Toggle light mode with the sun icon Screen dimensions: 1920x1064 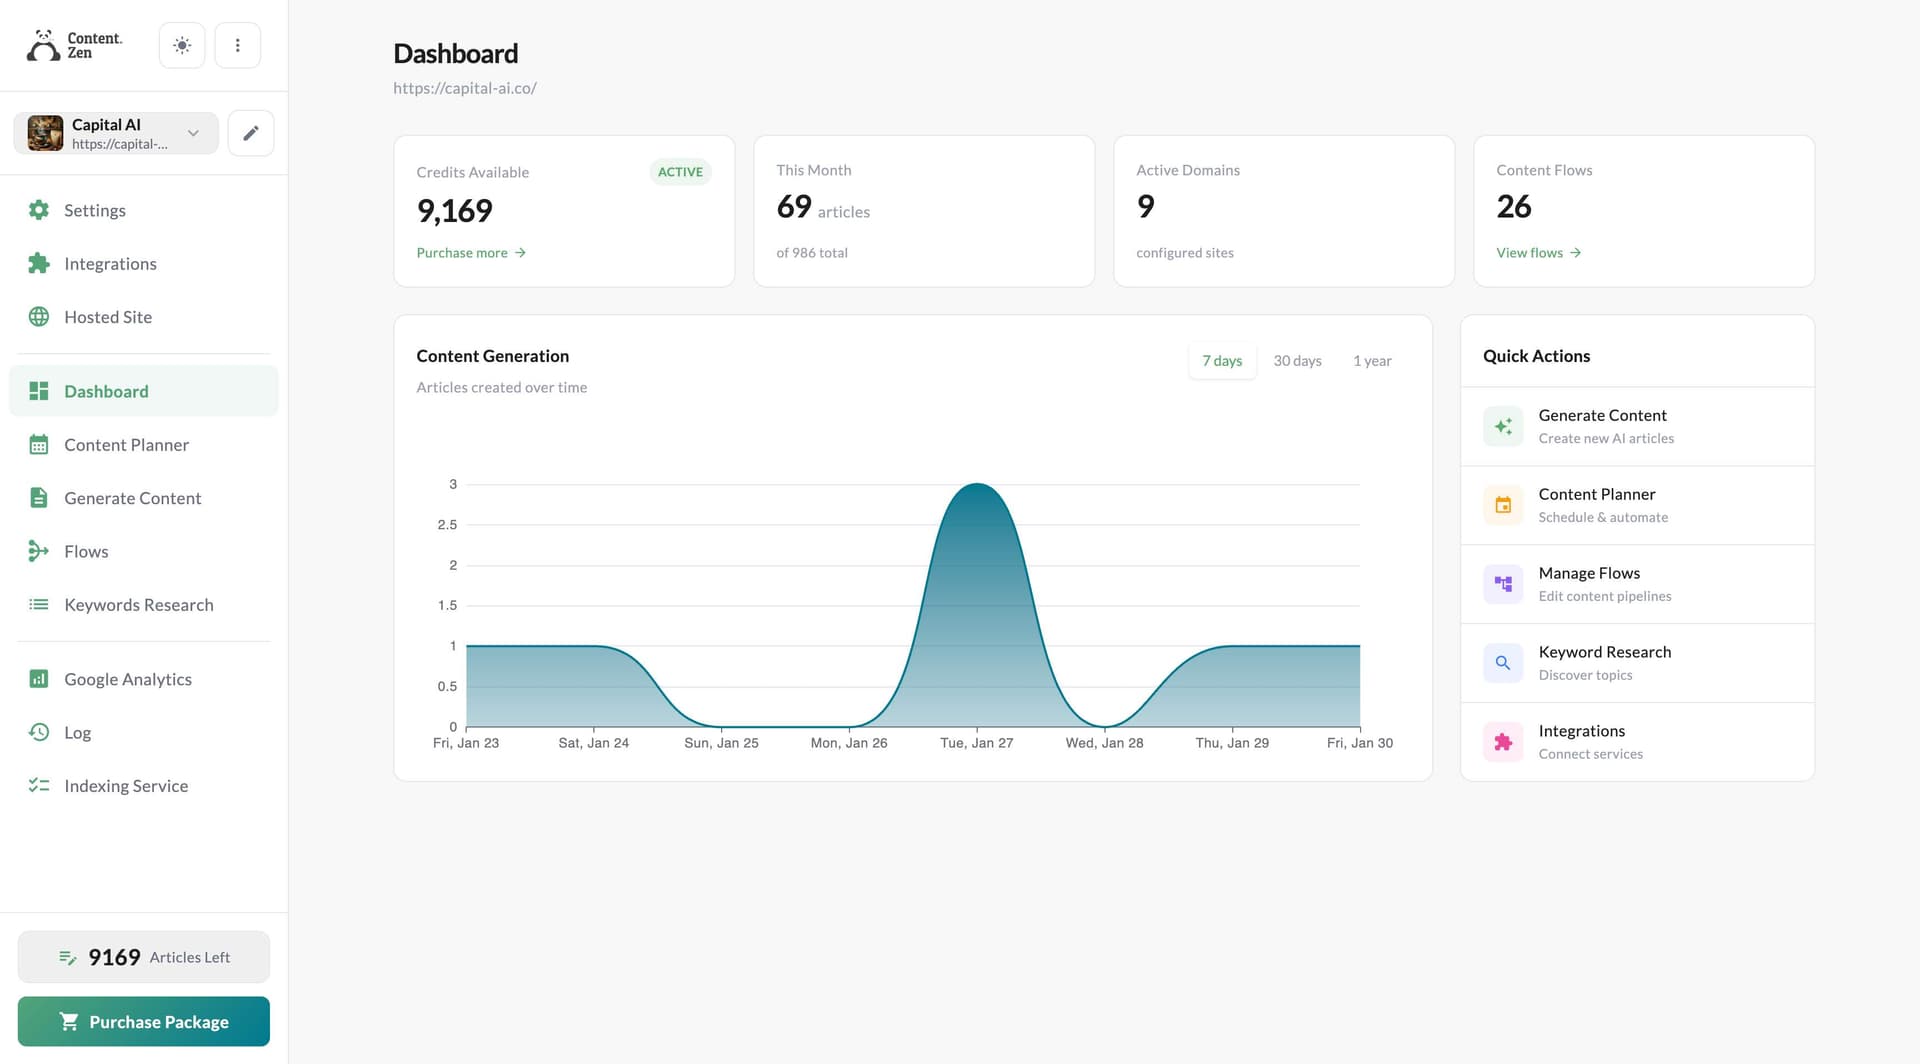[x=181, y=45]
